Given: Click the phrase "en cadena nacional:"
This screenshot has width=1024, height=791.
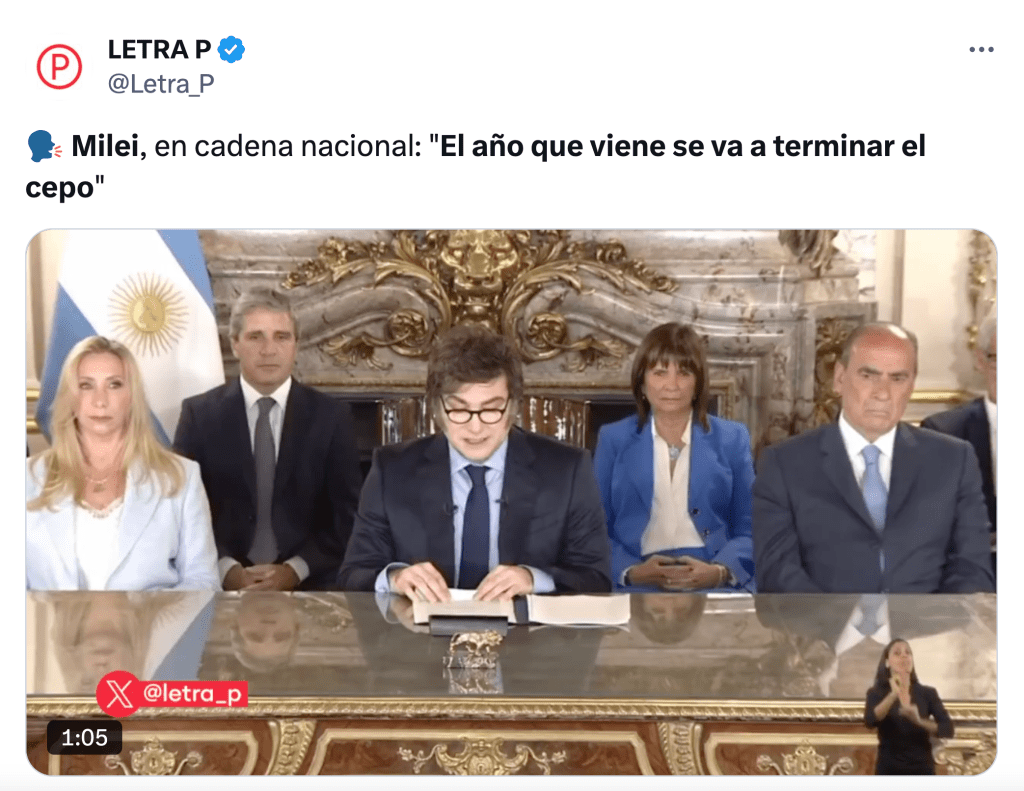Looking at the screenshot, I should 288,146.
